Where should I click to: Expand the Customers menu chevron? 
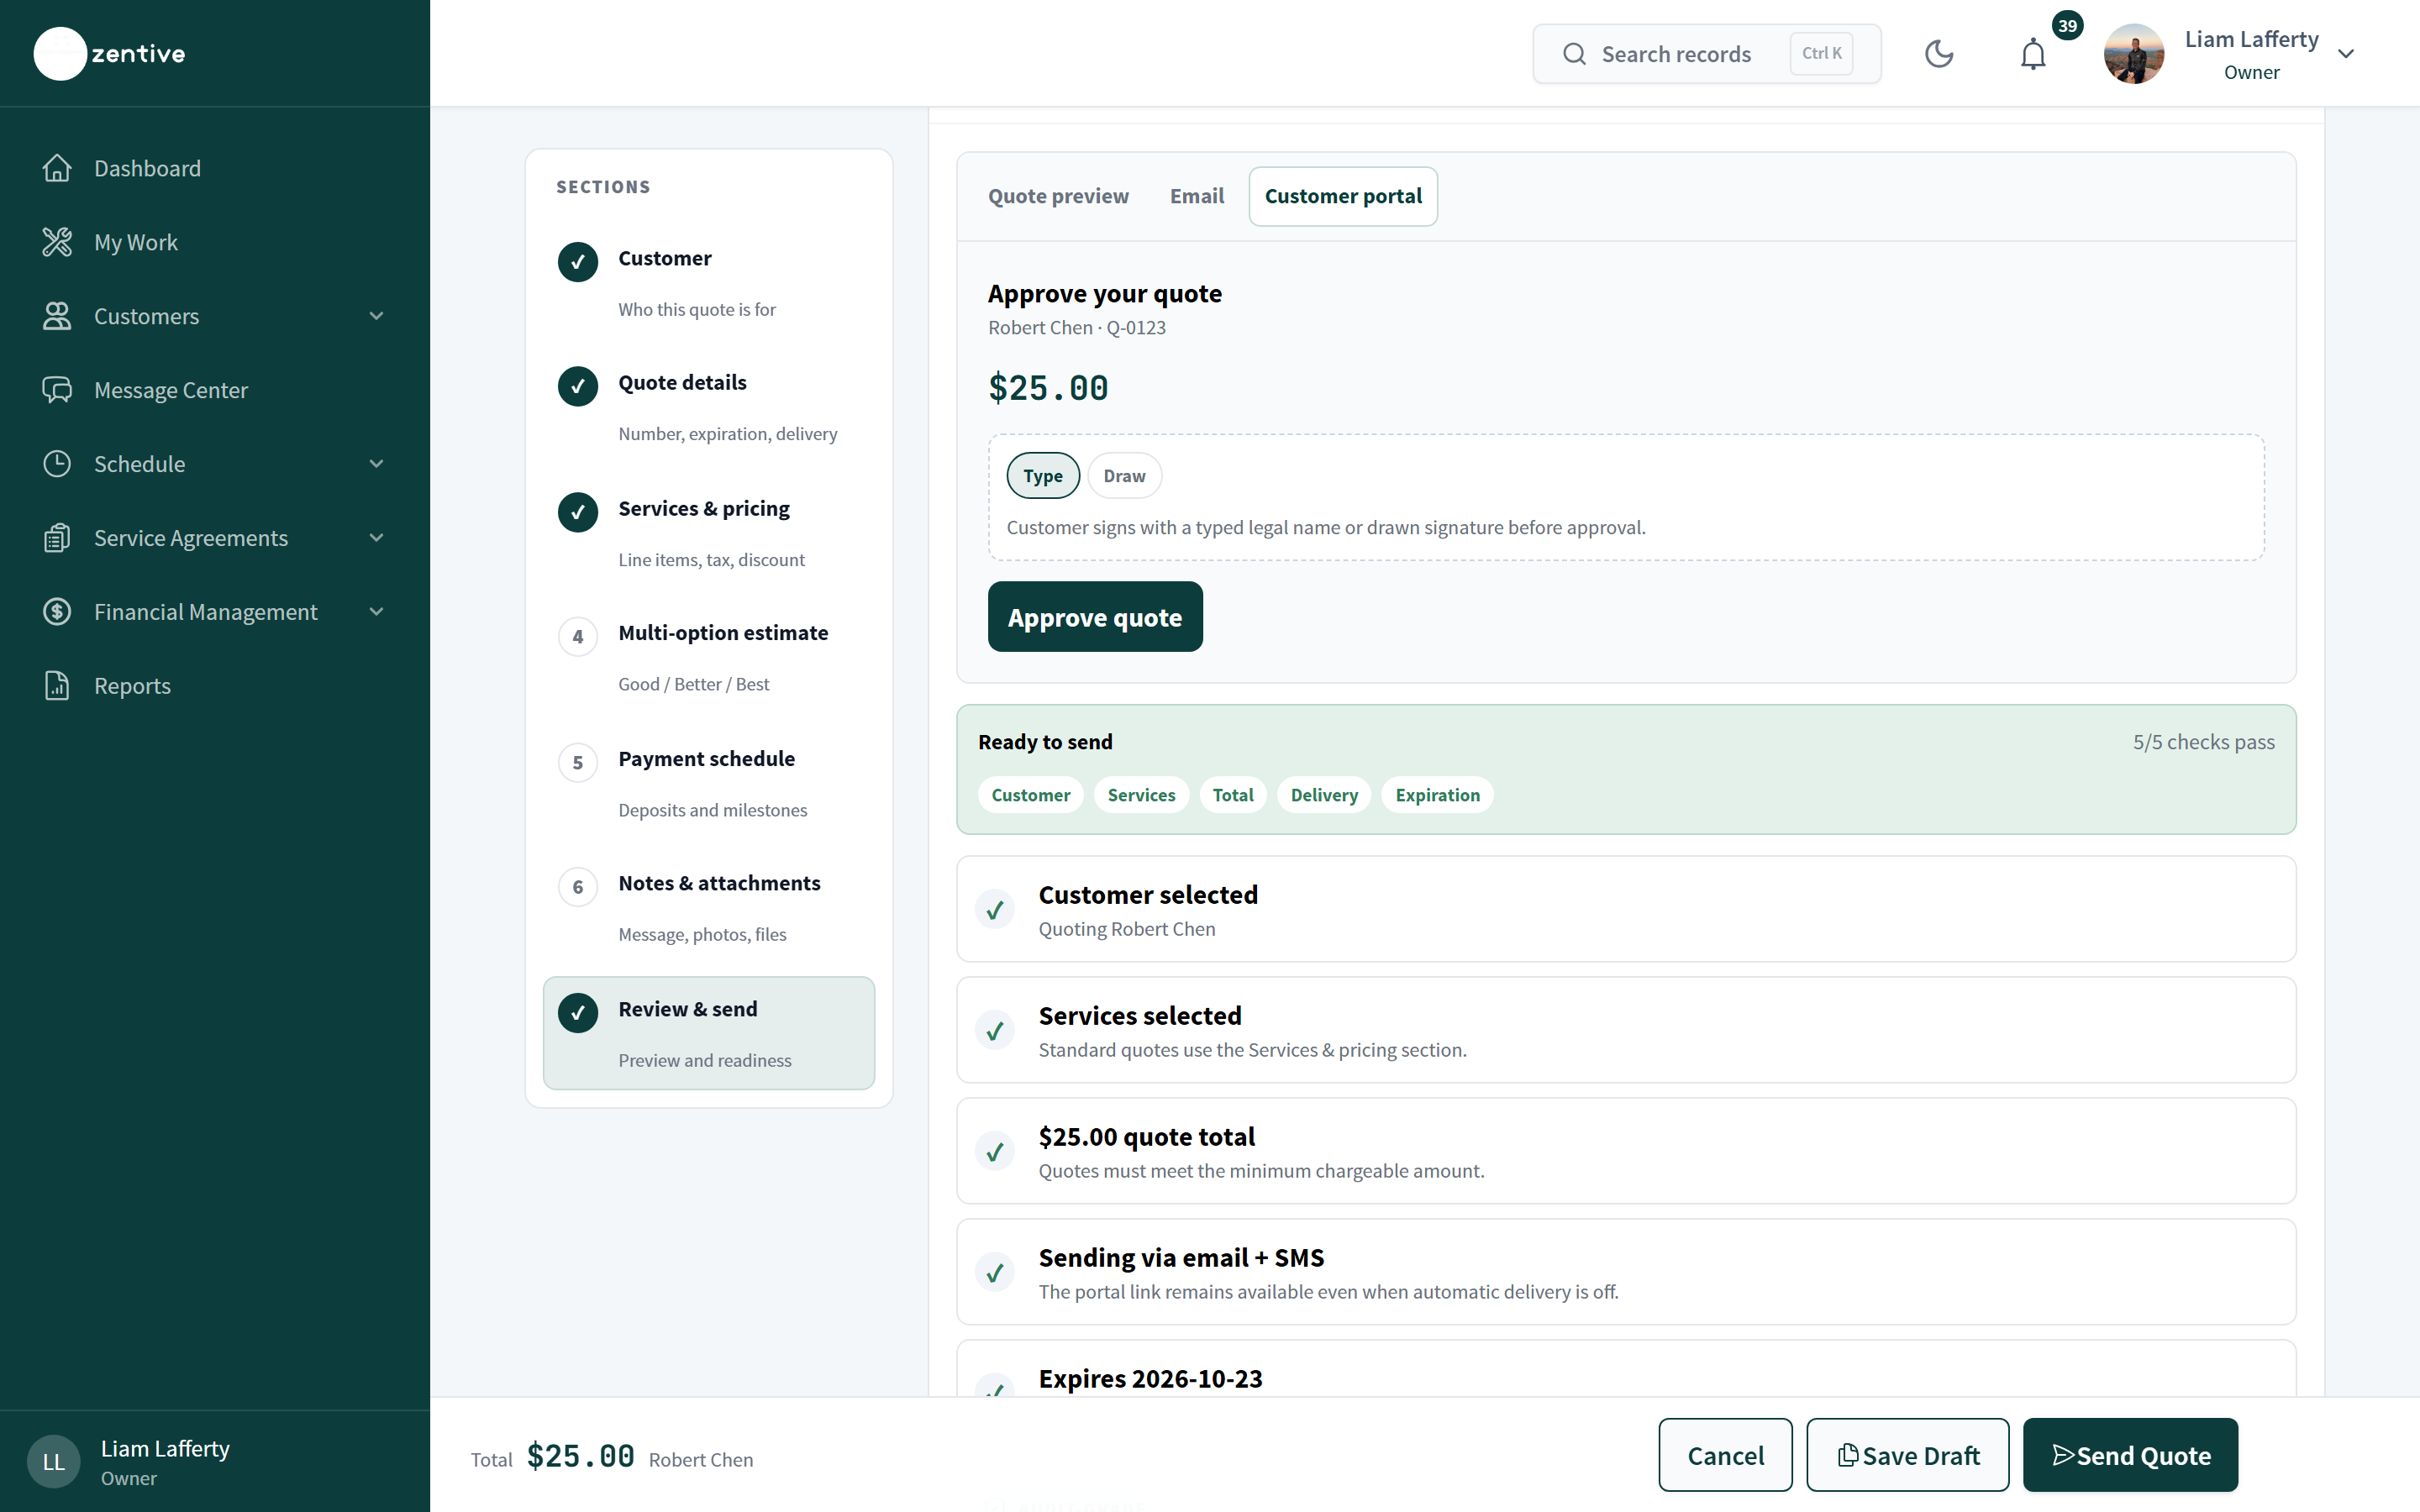pos(377,316)
